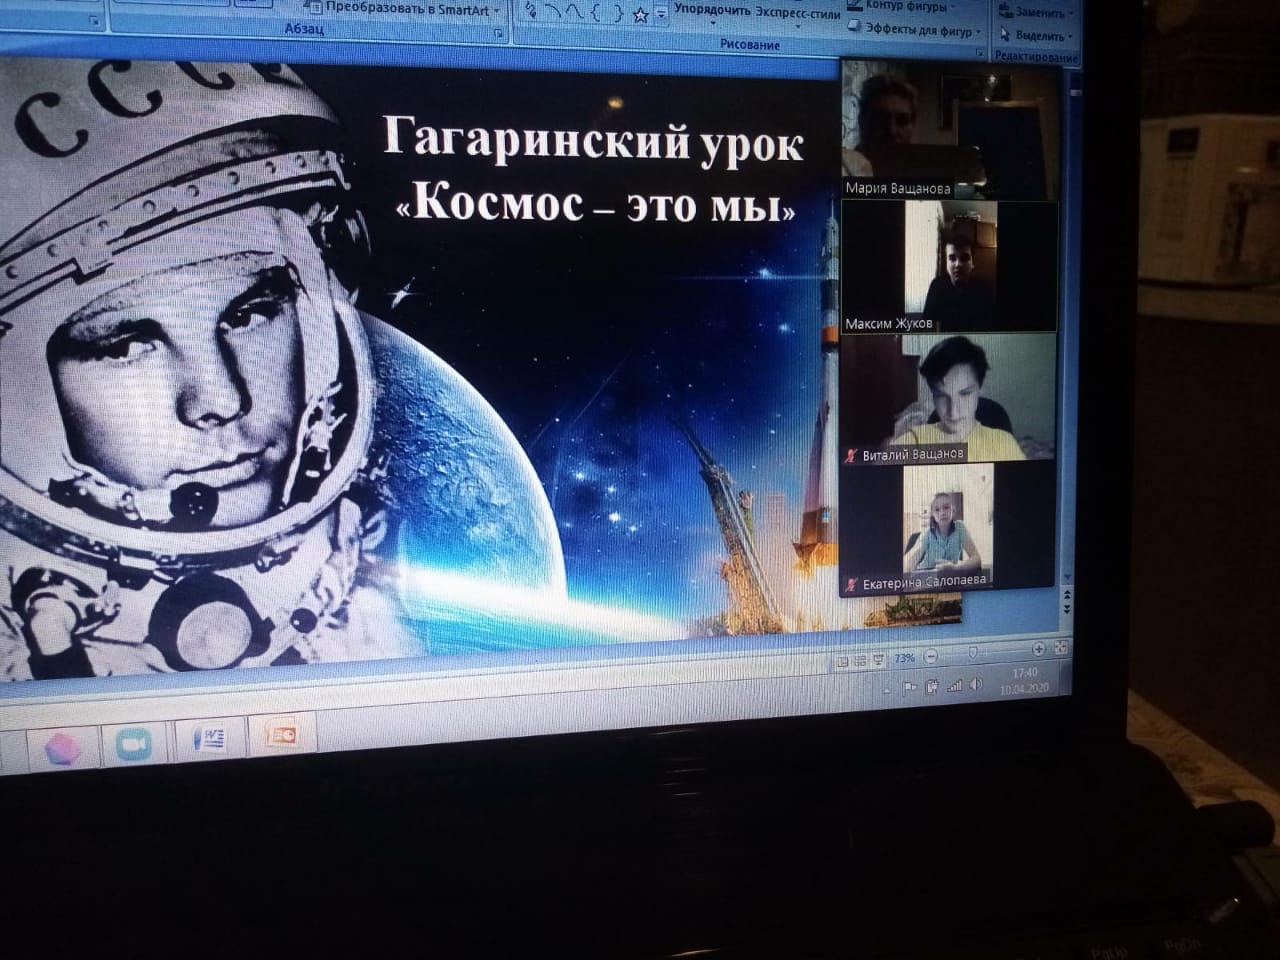Select the left brace shape

(x=595, y=12)
